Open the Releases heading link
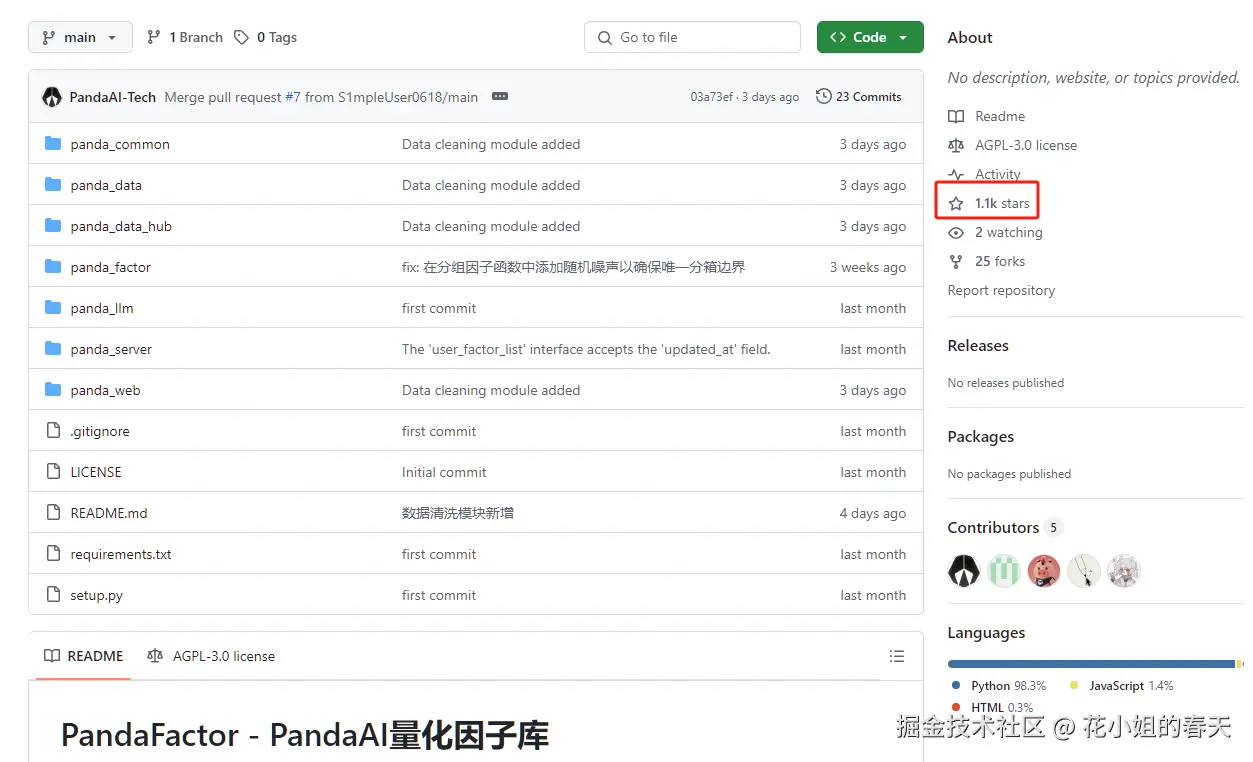The image size is (1253, 762). pos(978,345)
